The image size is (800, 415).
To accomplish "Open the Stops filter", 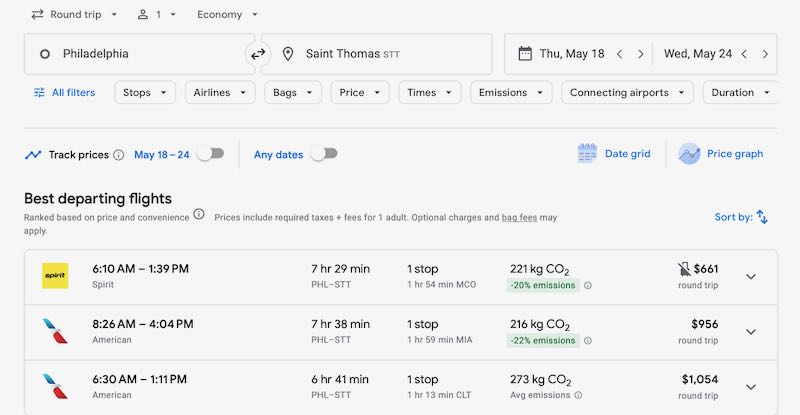I will coord(145,92).
